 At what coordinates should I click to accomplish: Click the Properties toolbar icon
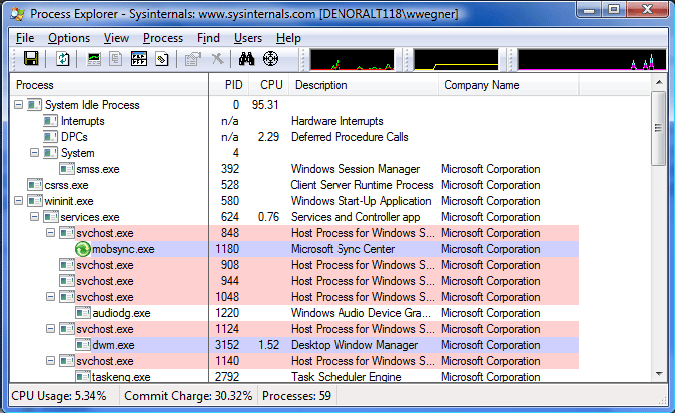pos(193,59)
